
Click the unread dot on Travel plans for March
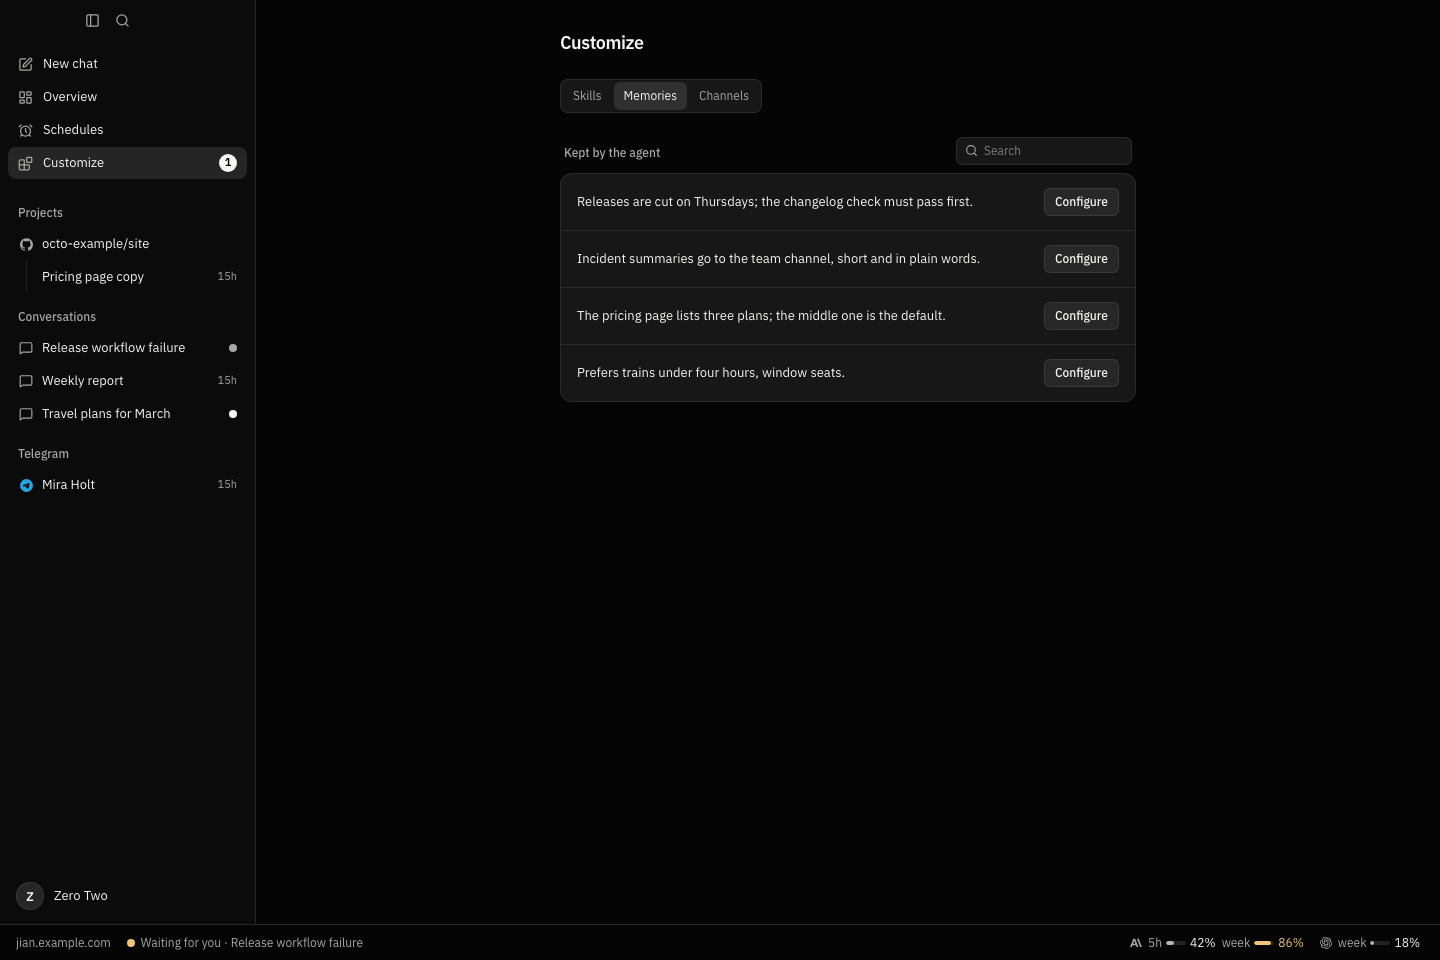click(x=233, y=414)
